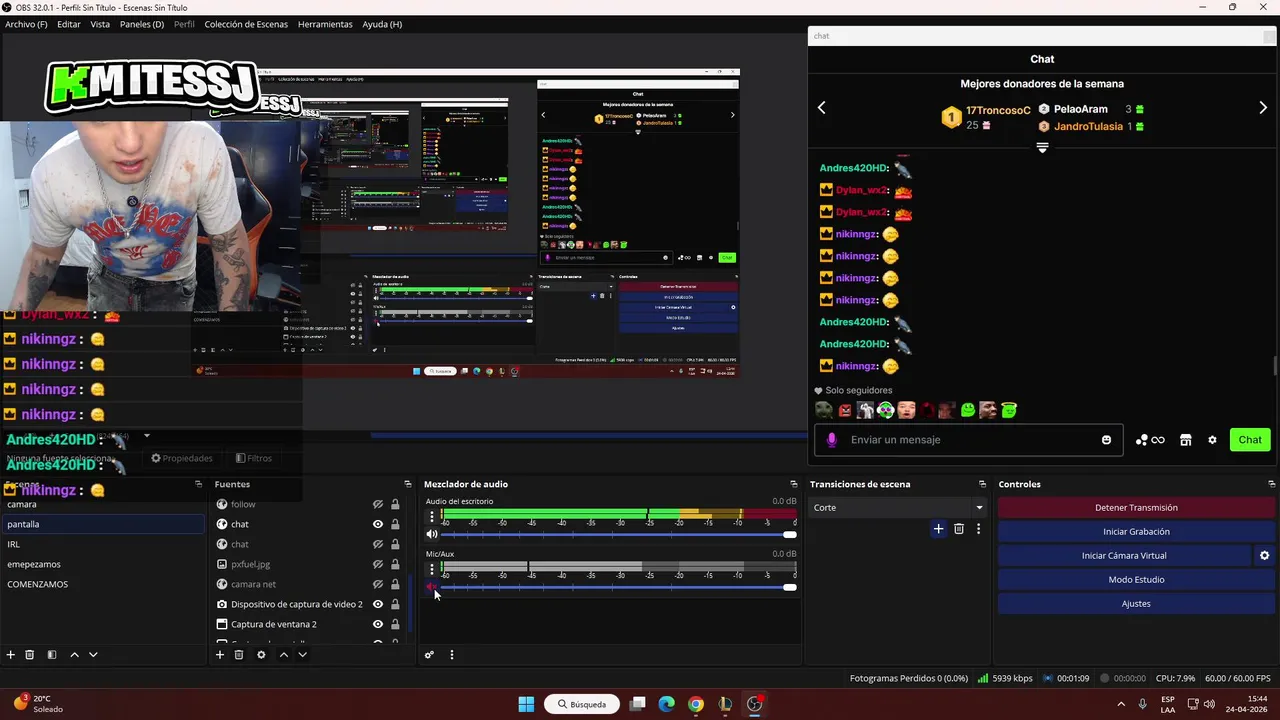Open Mic/Aux three-dot options menu
Viewport: 1280px width, 720px height.
click(432, 569)
